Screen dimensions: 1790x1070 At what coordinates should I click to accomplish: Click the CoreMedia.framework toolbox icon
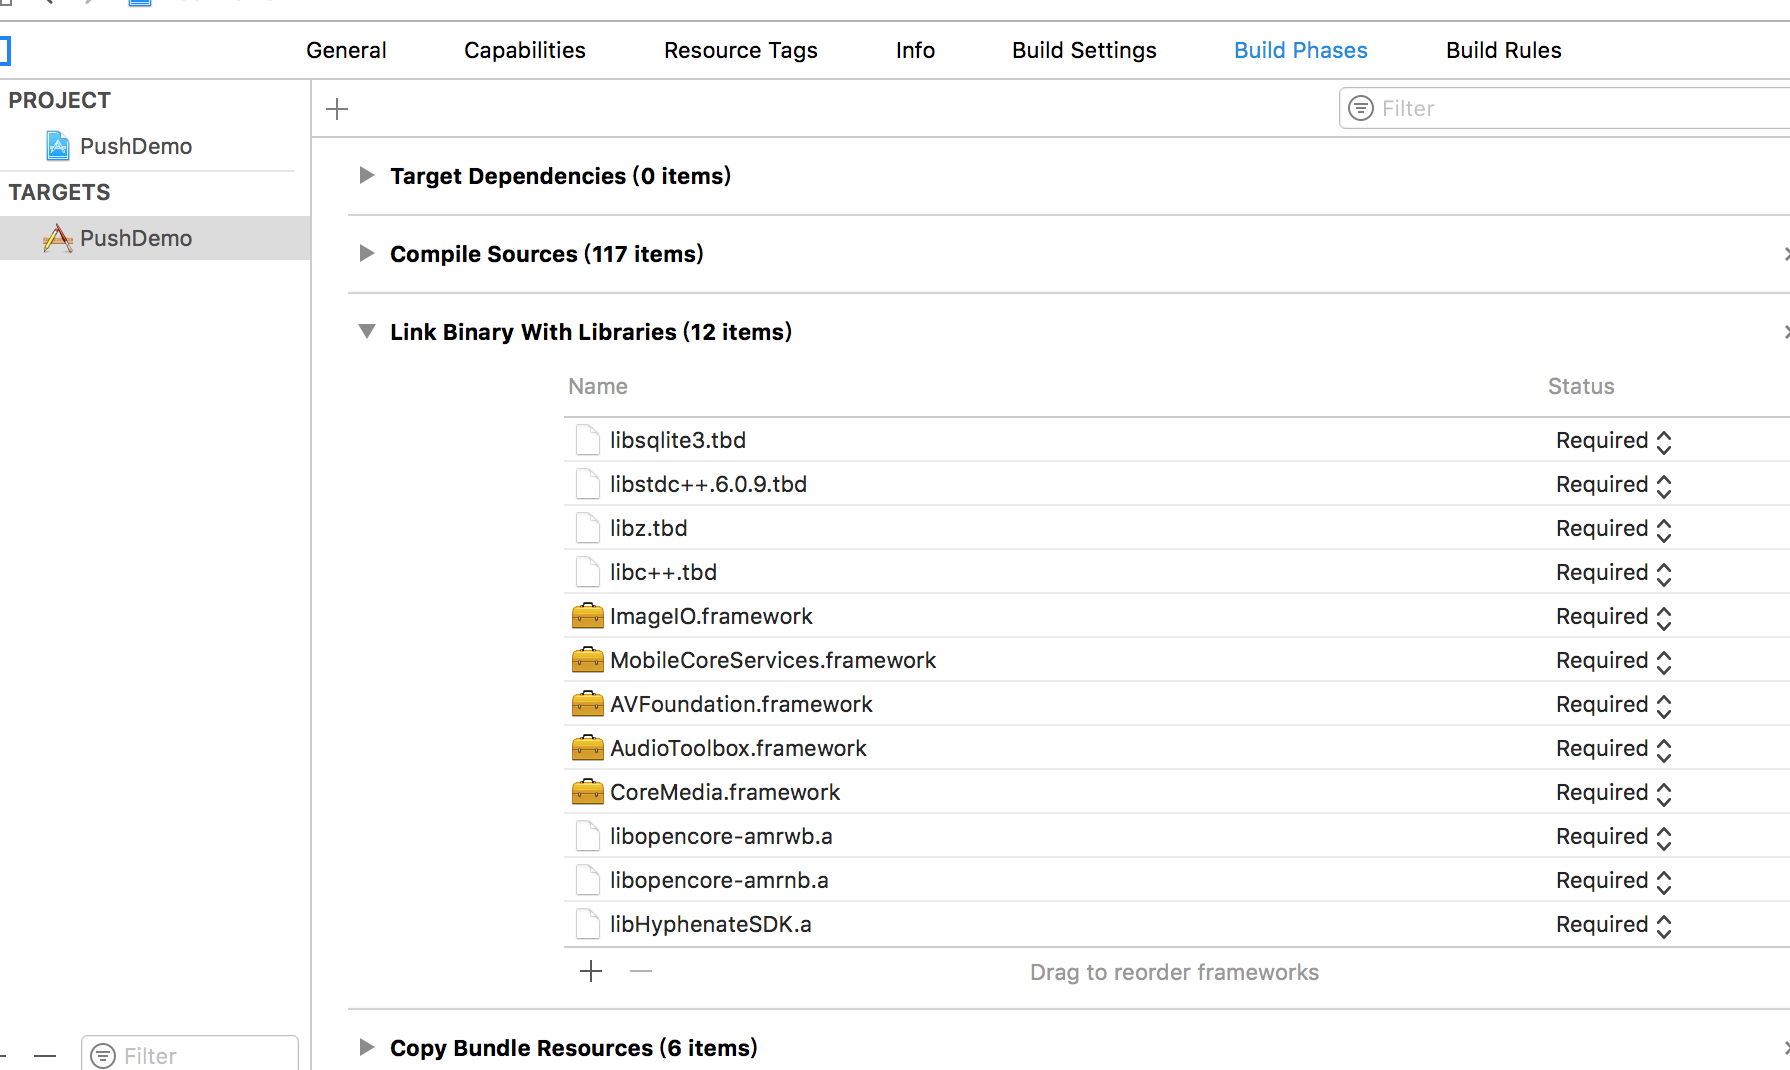pos(587,792)
